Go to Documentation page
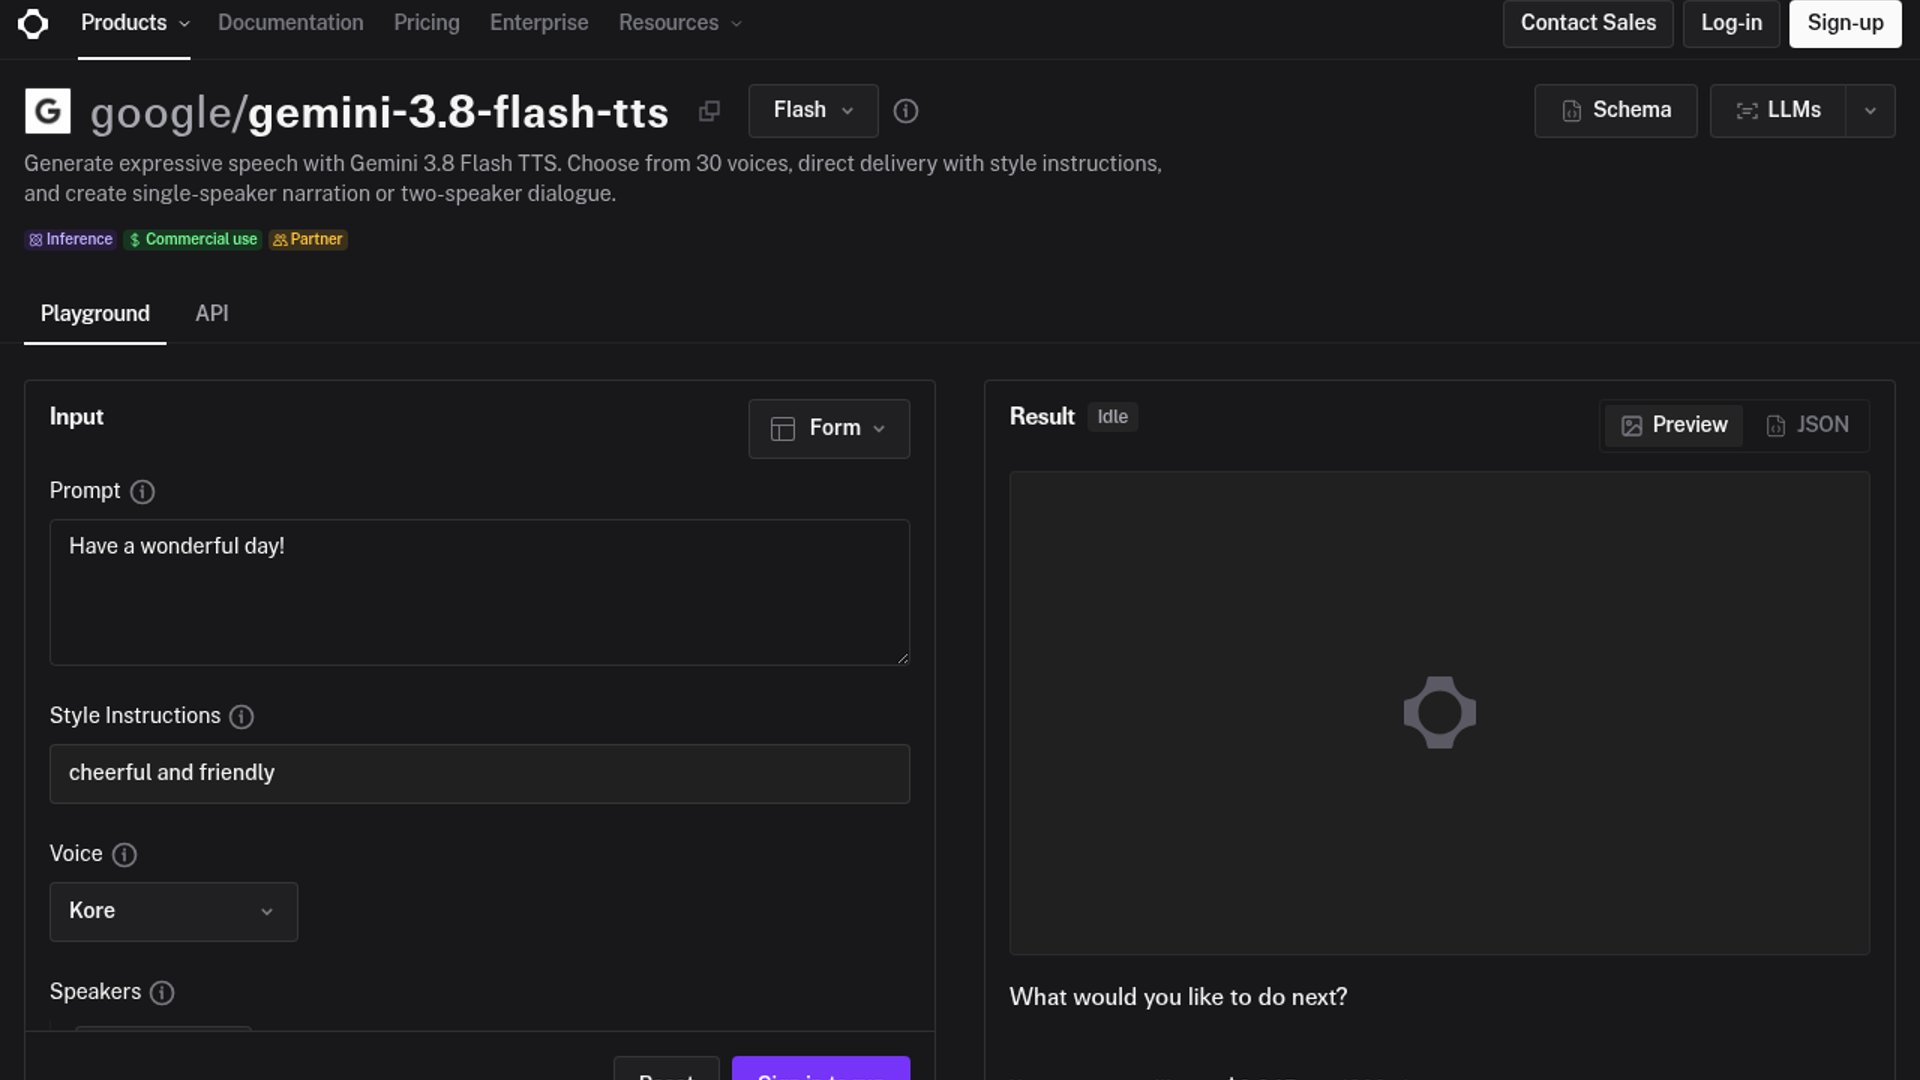 [x=291, y=23]
